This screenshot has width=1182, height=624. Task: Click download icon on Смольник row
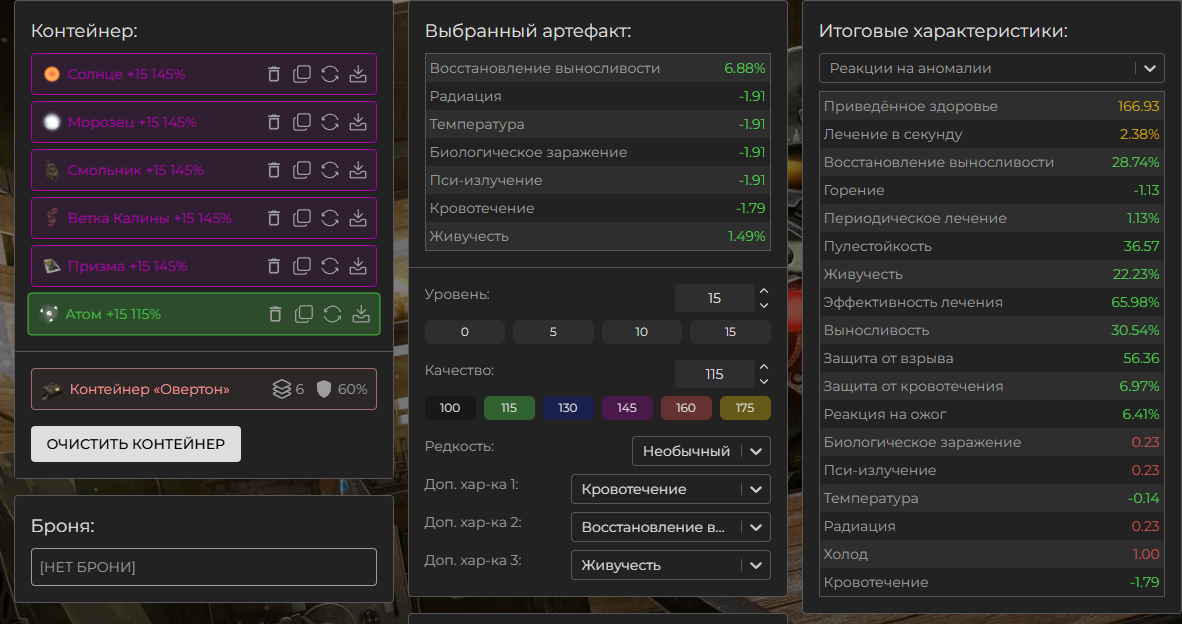[358, 170]
